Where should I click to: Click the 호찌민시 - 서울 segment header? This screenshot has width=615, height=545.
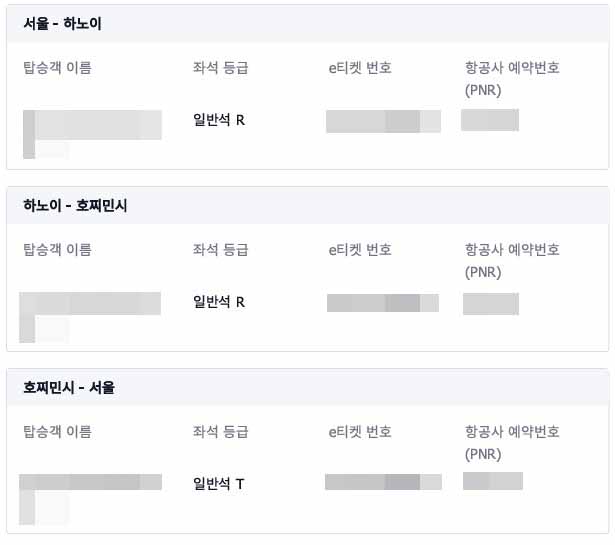click(x=69, y=387)
